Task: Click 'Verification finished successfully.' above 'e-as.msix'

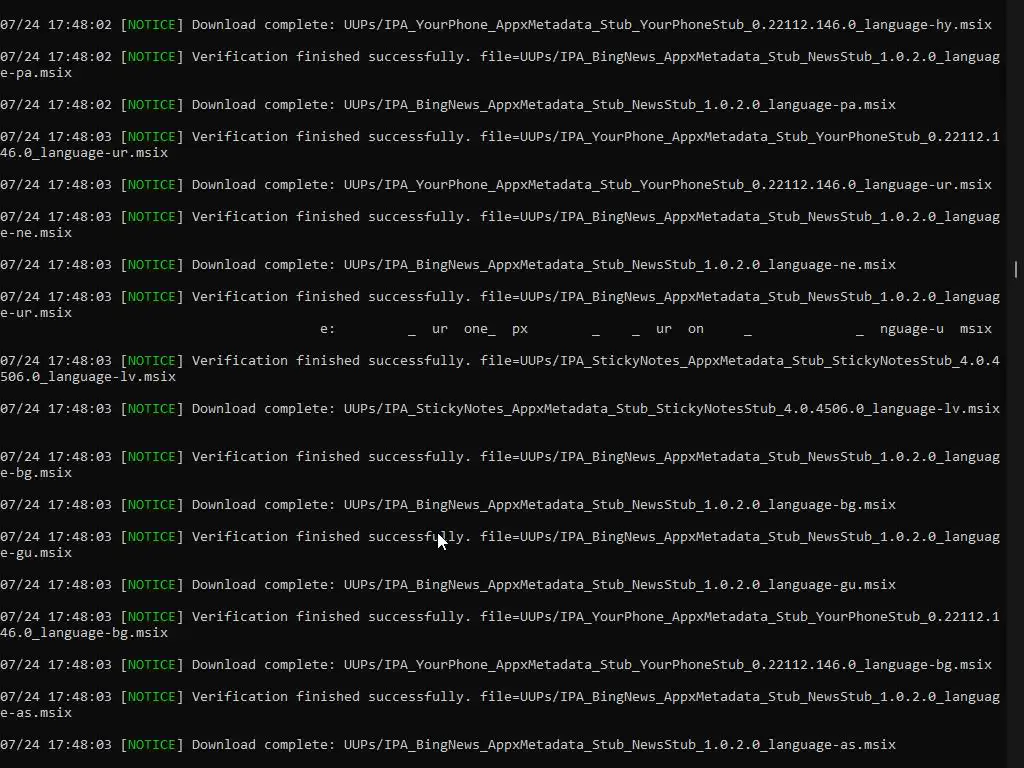Action: 331,697
